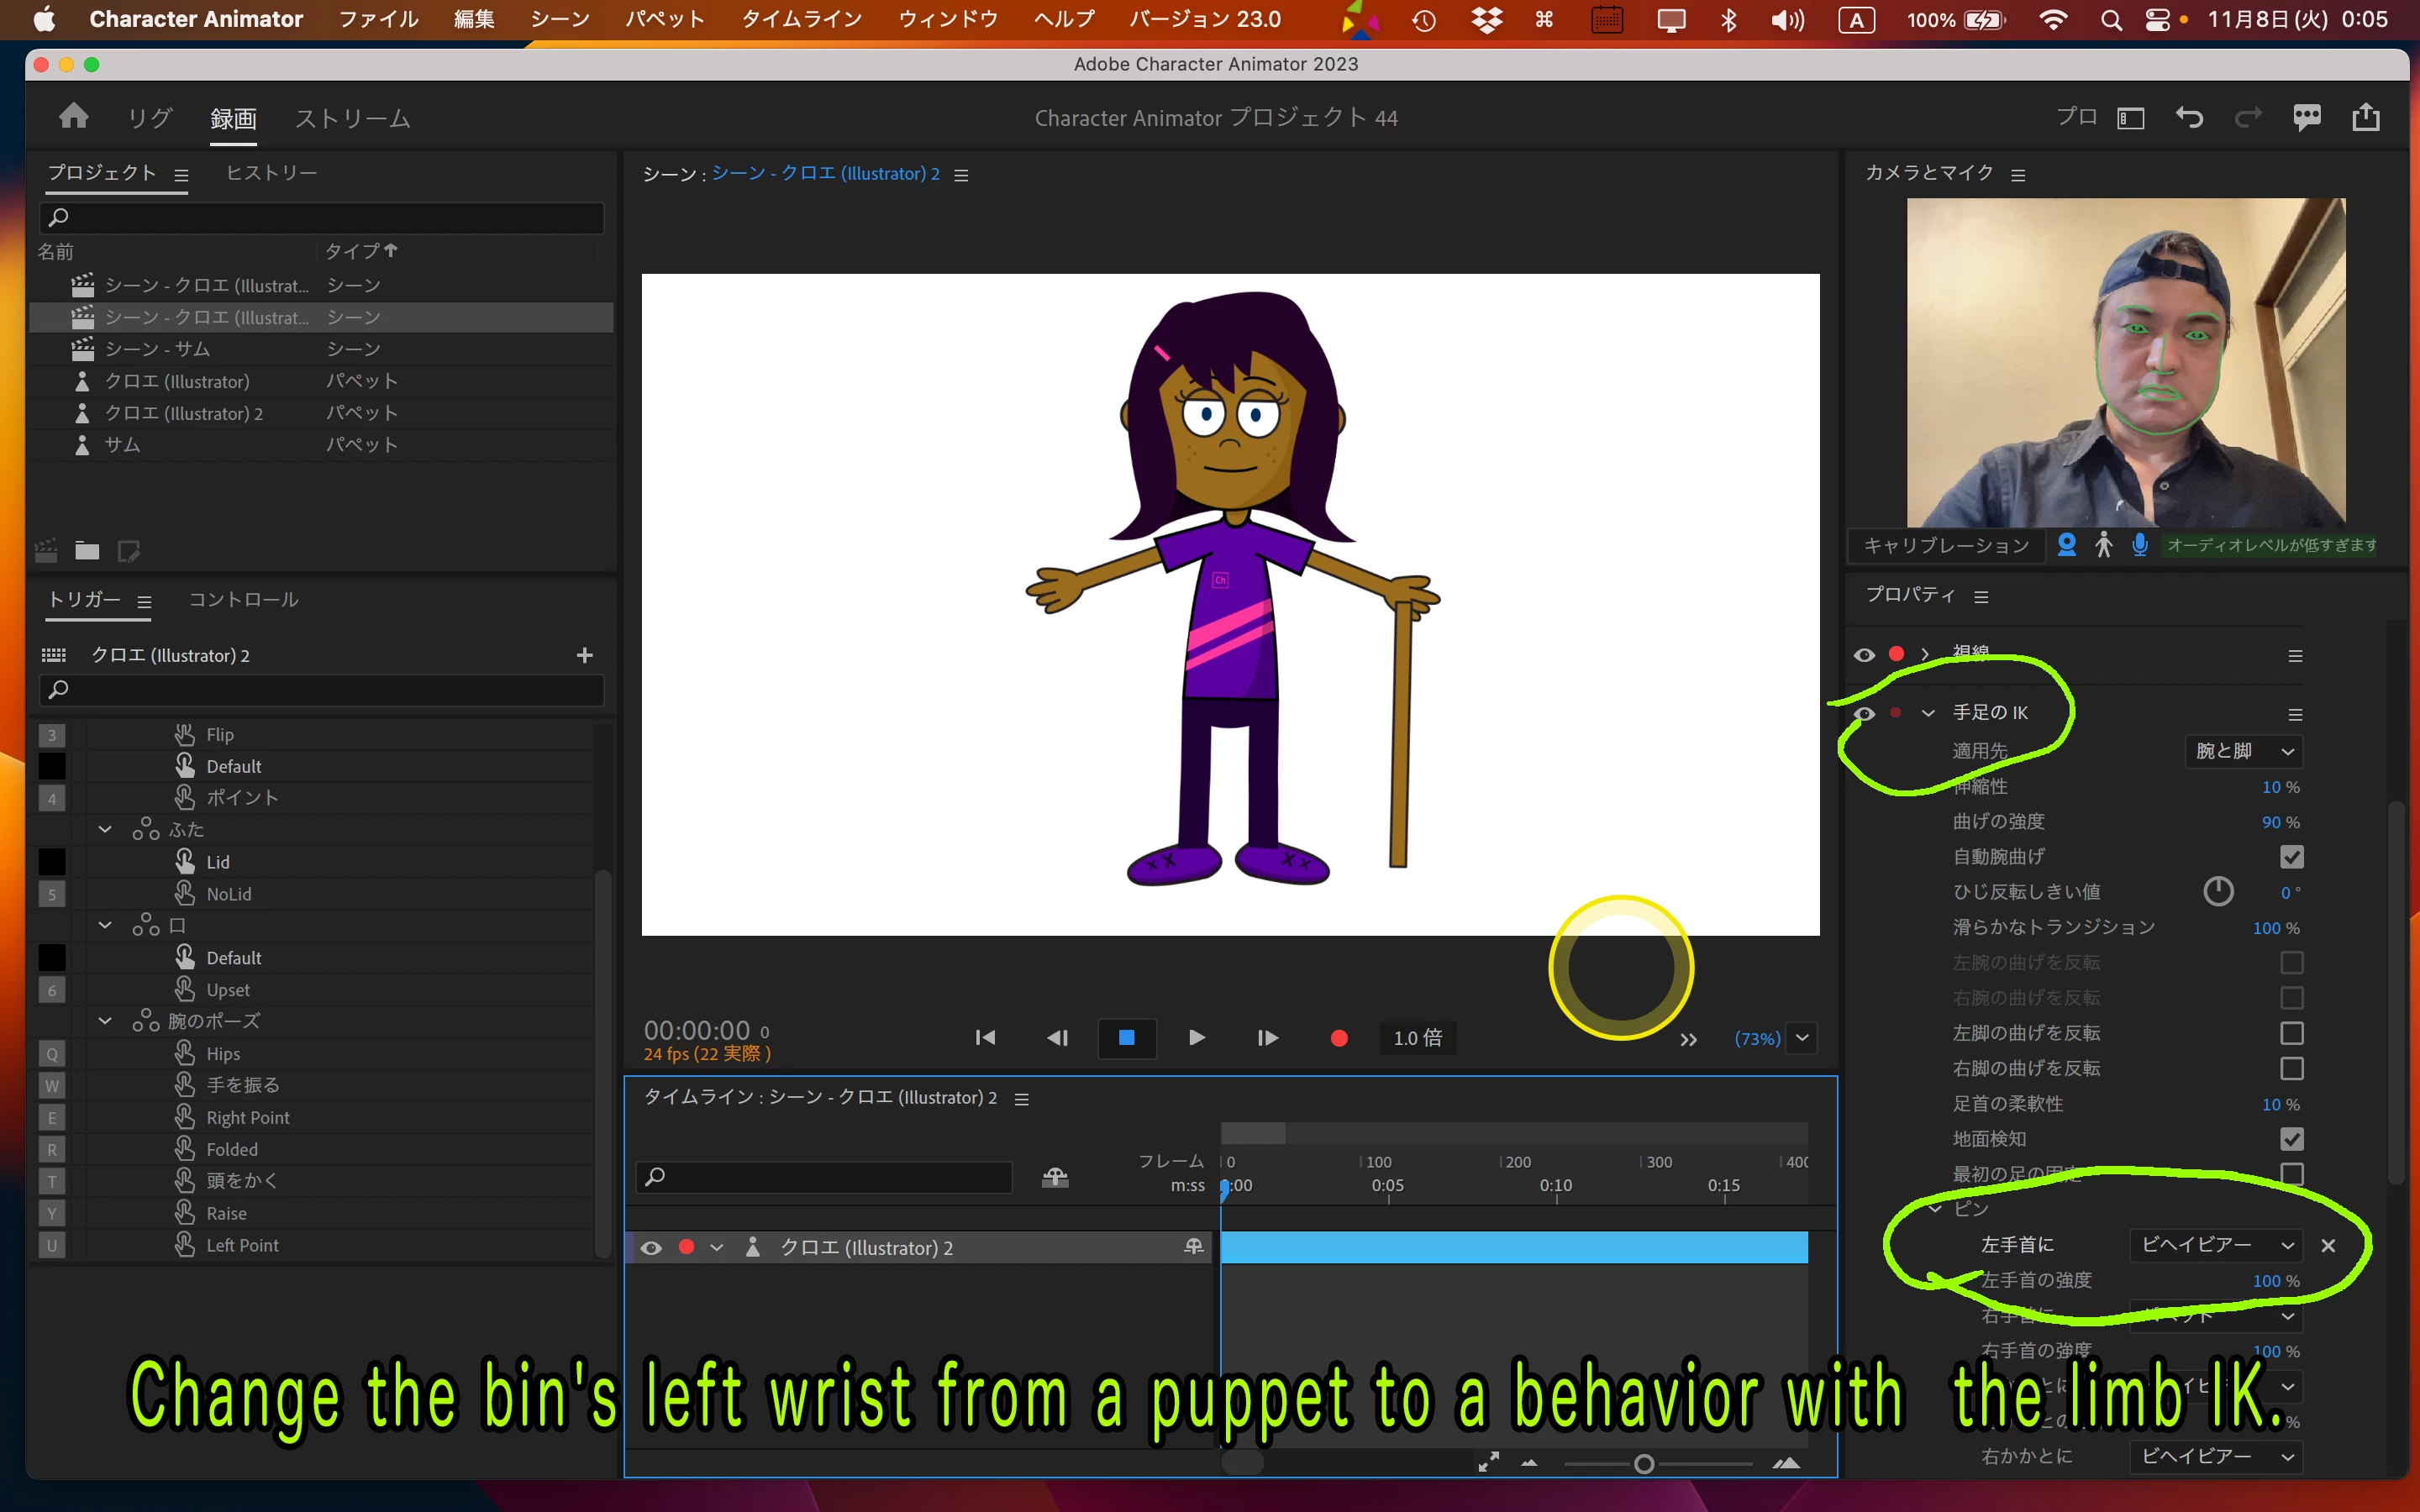Image resolution: width=2420 pixels, height=1512 pixels.
Task: Click the add trigger plus icon
Action: (585, 655)
